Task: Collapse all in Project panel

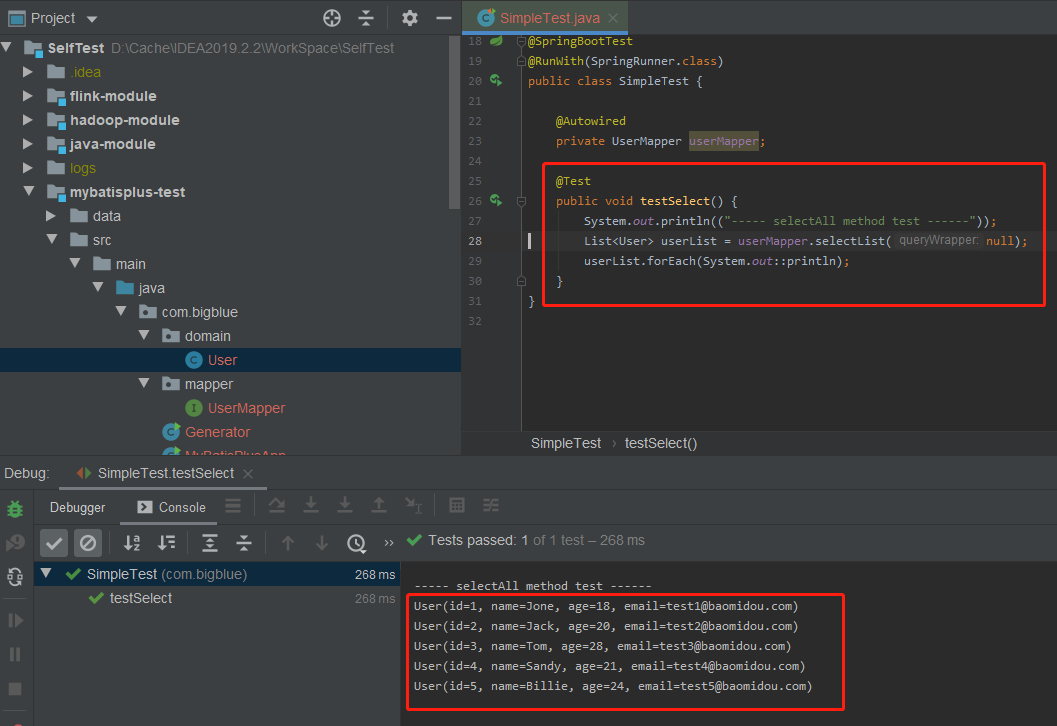Action: pyautogui.click(x=366, y=18)
